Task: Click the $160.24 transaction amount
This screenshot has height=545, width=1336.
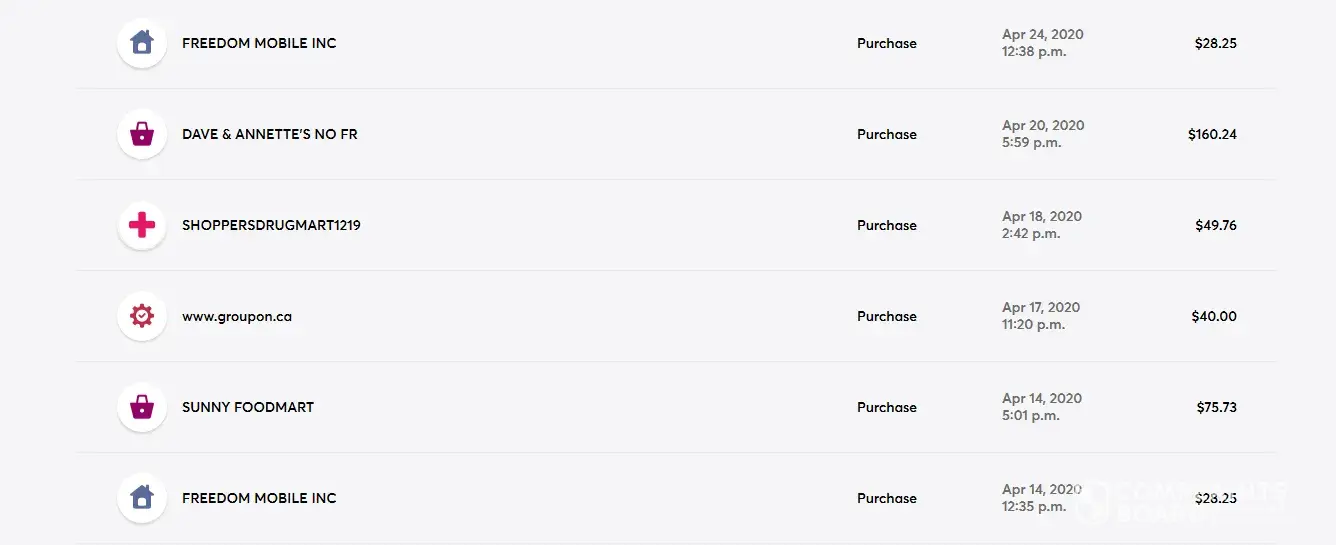Action: click(1212, 134)
